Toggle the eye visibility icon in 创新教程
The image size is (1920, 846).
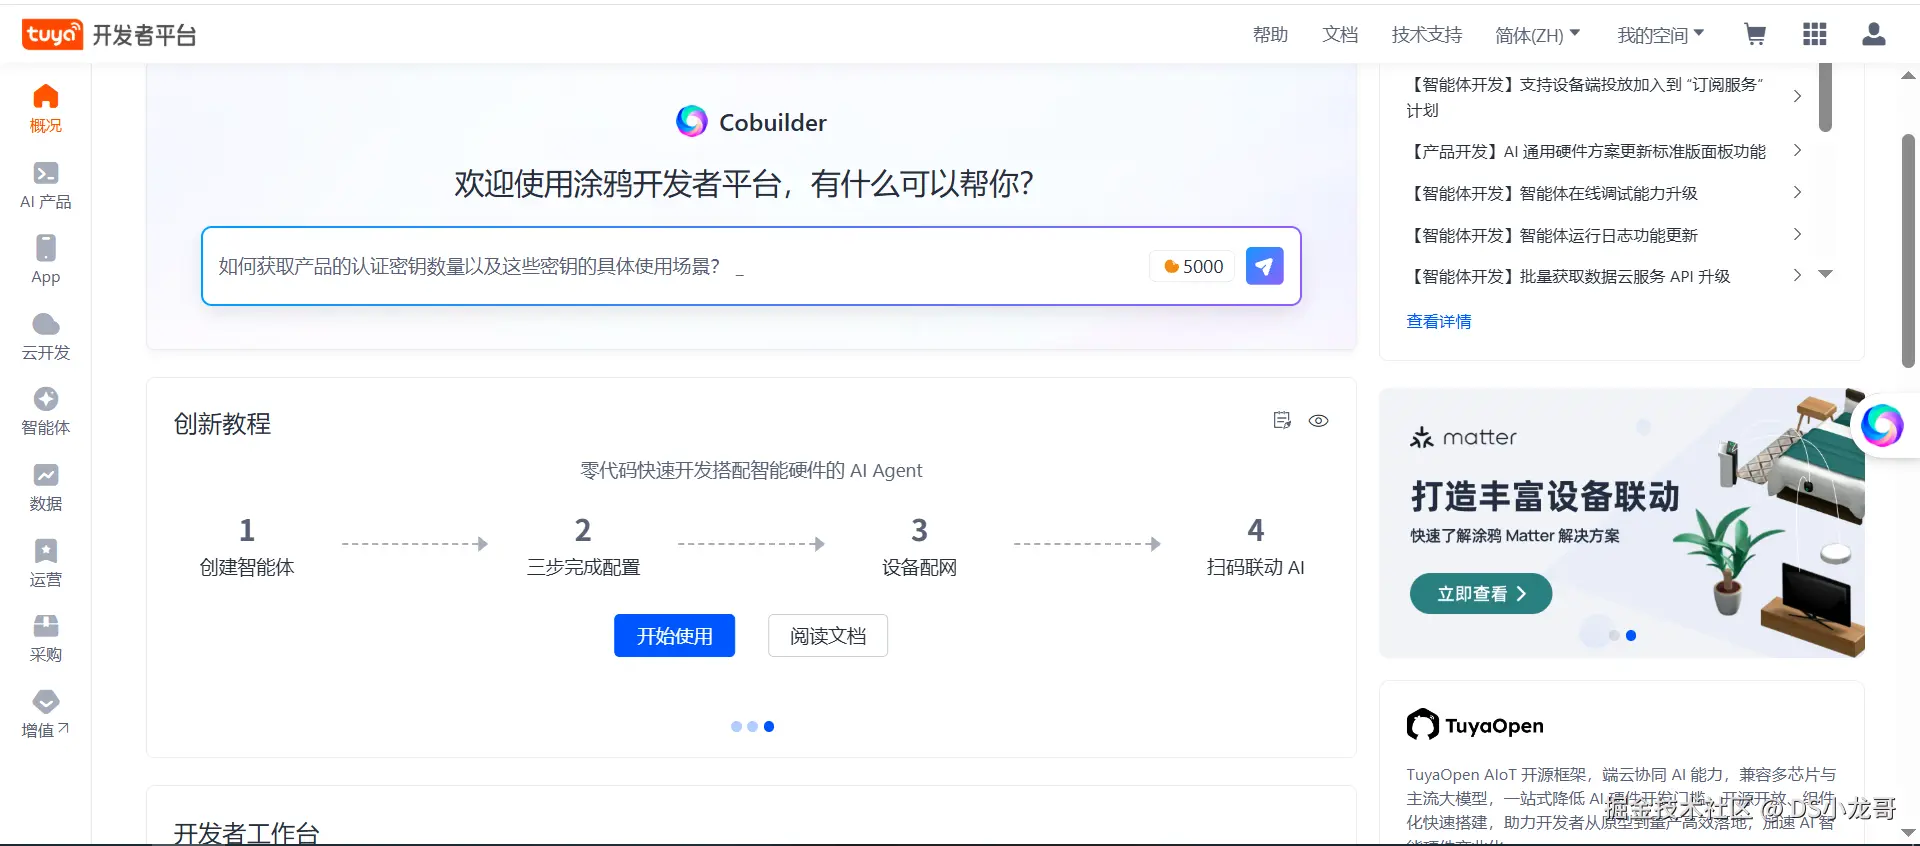point(1319,421)
